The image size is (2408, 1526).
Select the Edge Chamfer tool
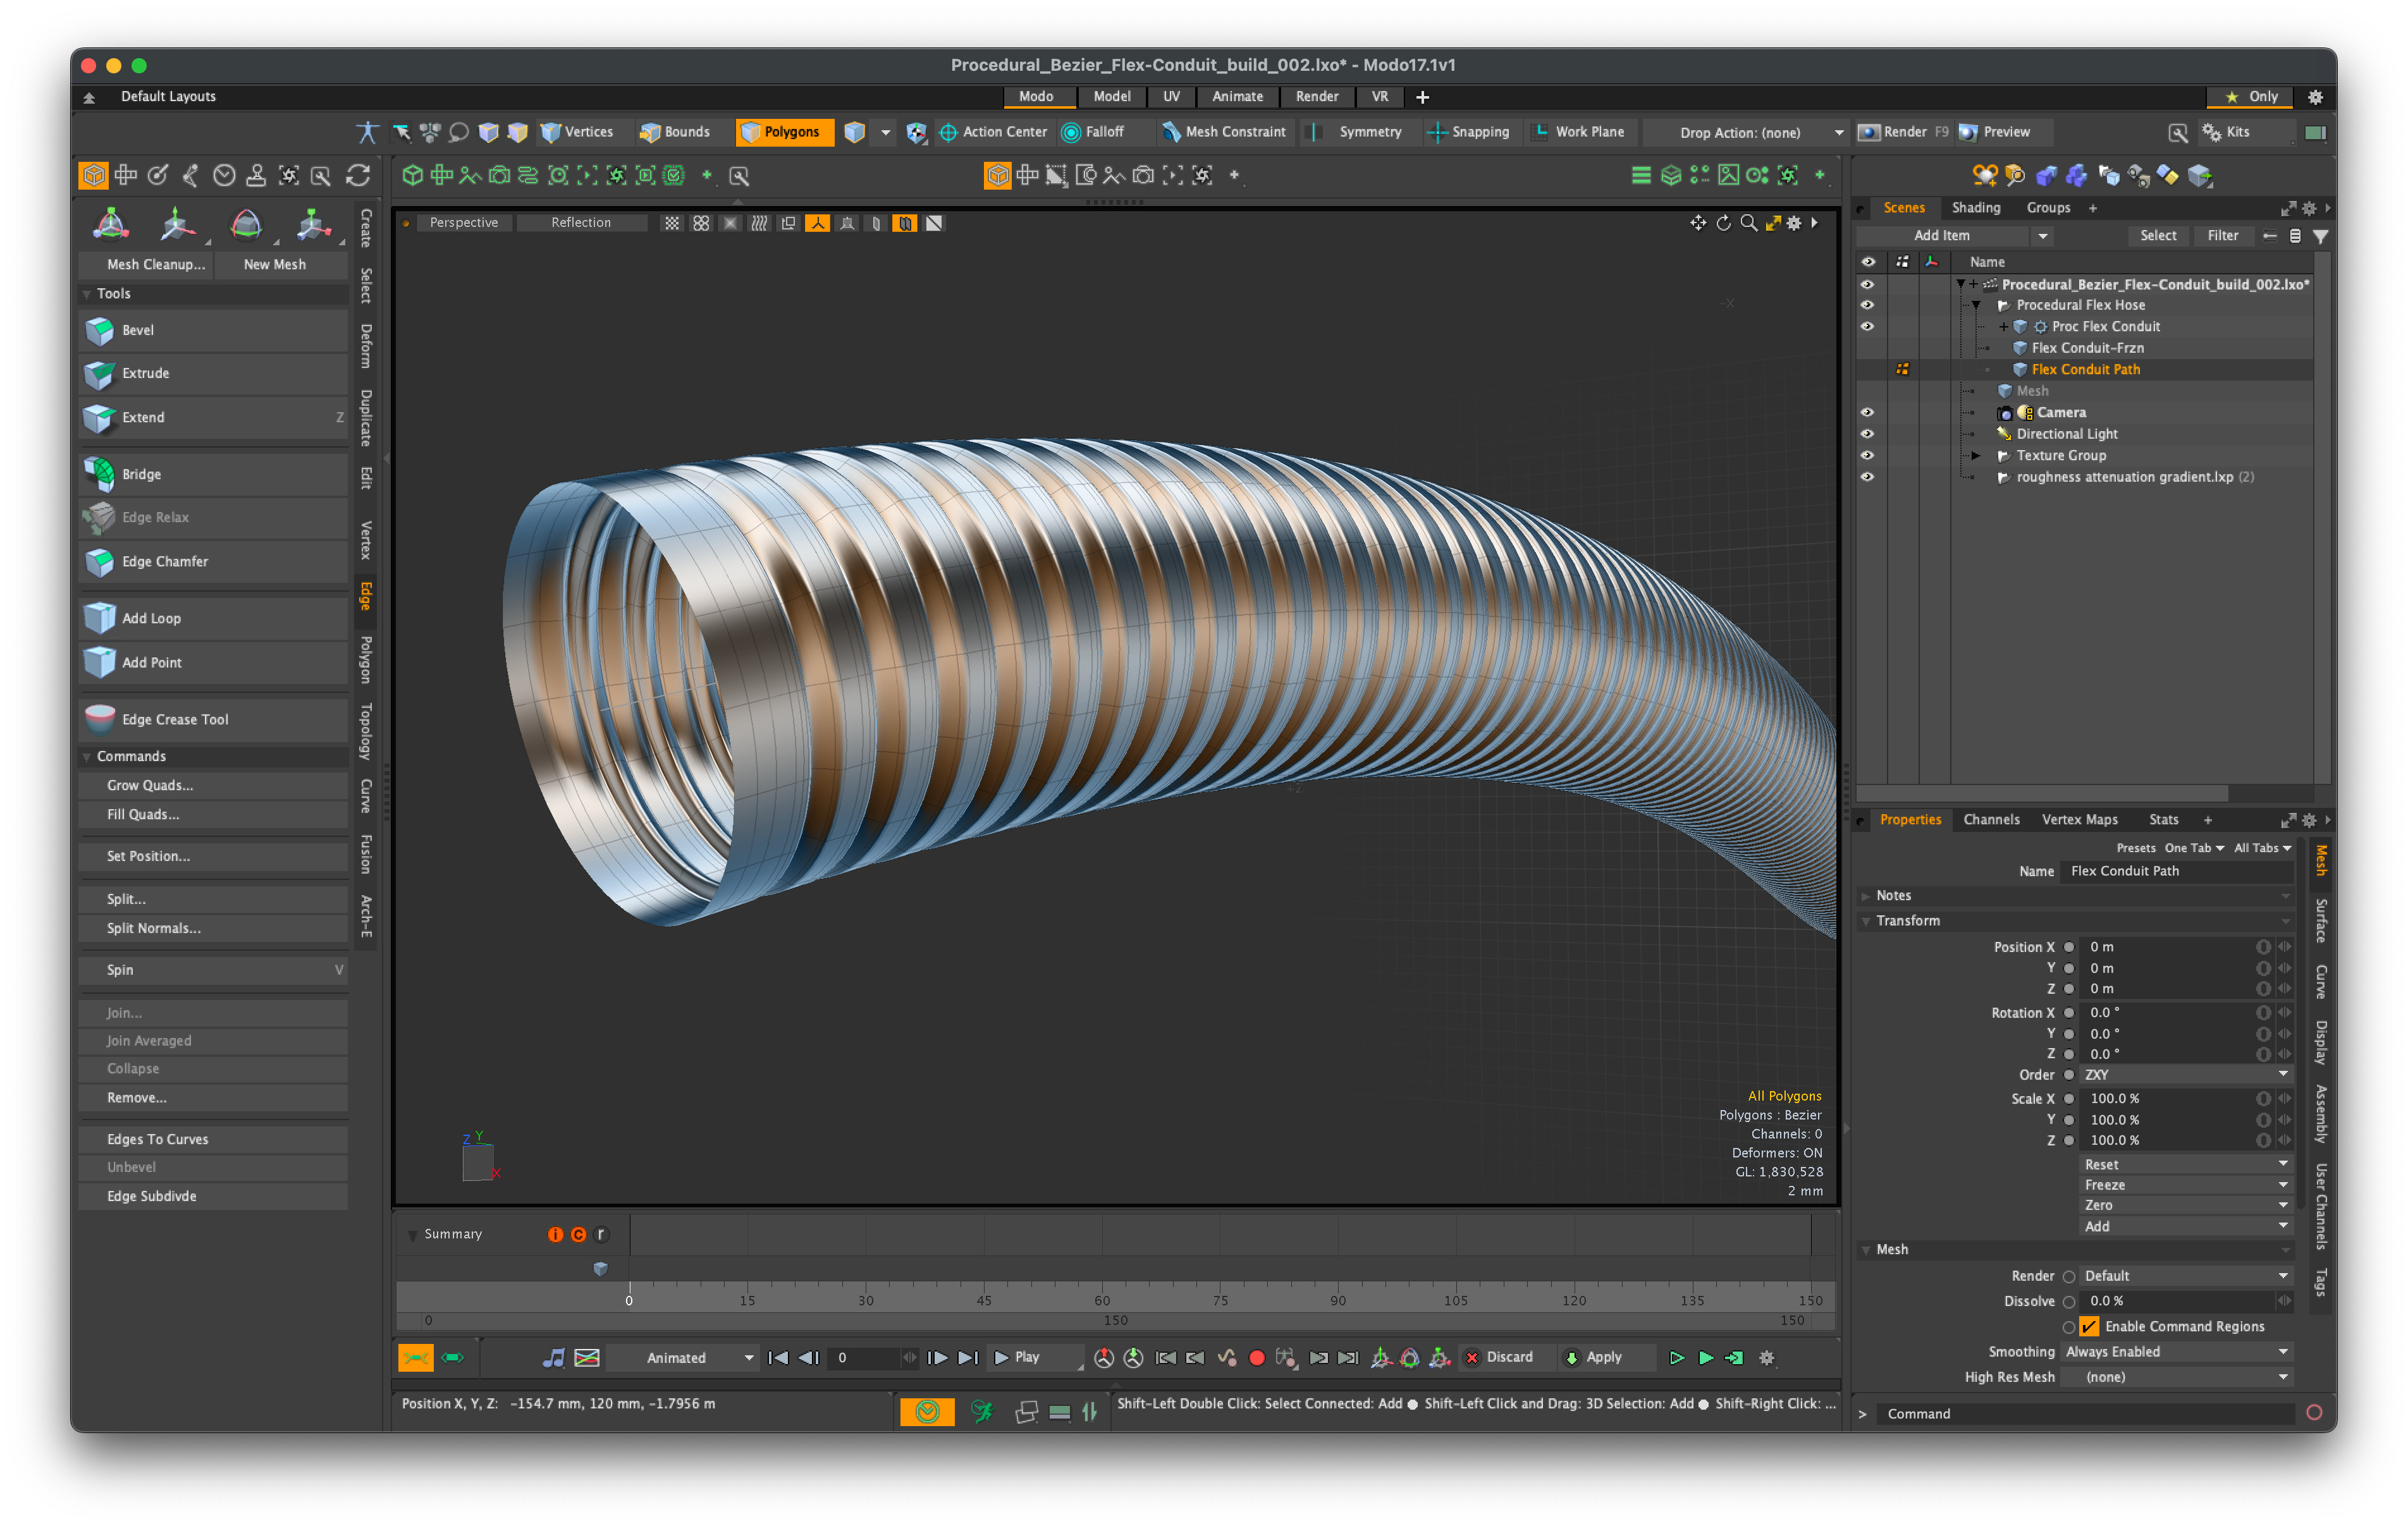pos(213,561)
